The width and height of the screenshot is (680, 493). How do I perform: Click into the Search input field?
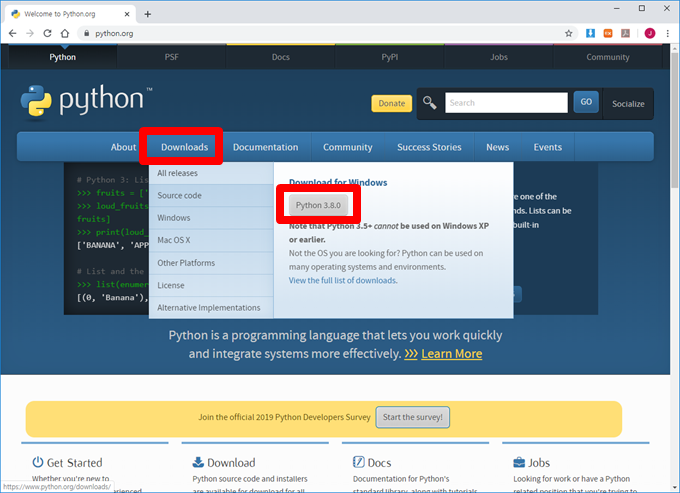coord(506,103)
